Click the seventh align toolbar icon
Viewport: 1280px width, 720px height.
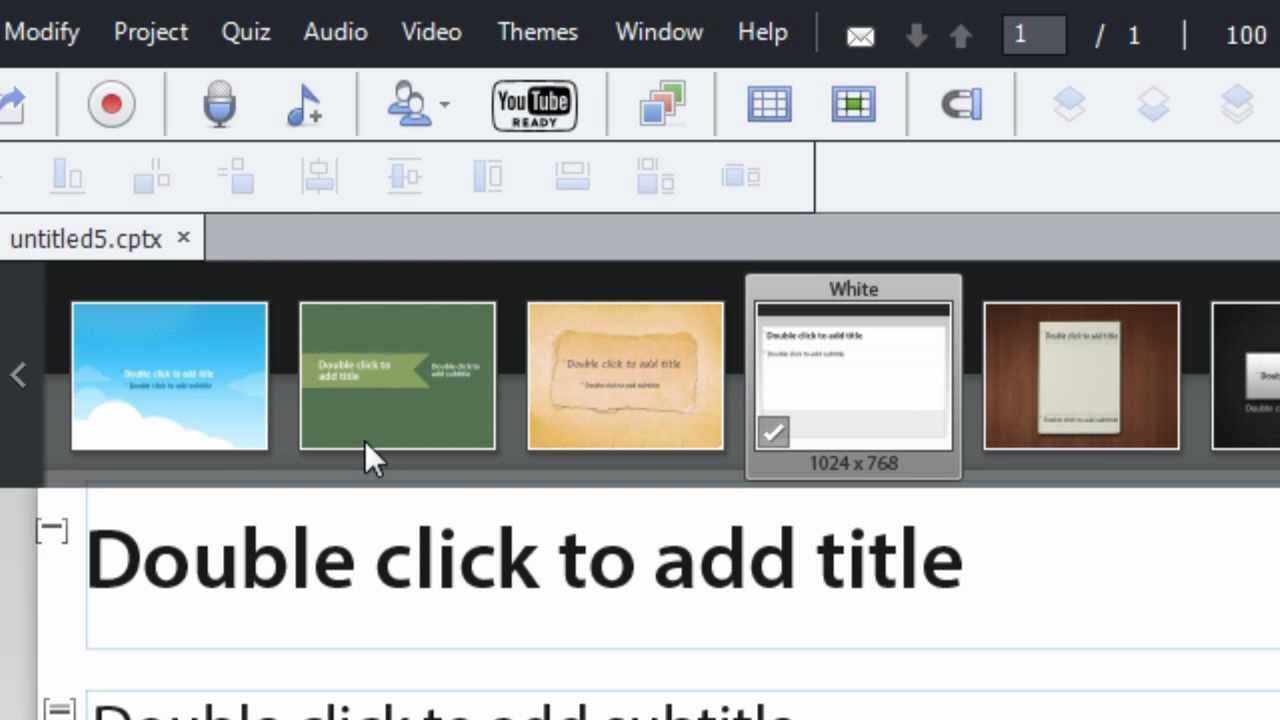pos(572,177)
